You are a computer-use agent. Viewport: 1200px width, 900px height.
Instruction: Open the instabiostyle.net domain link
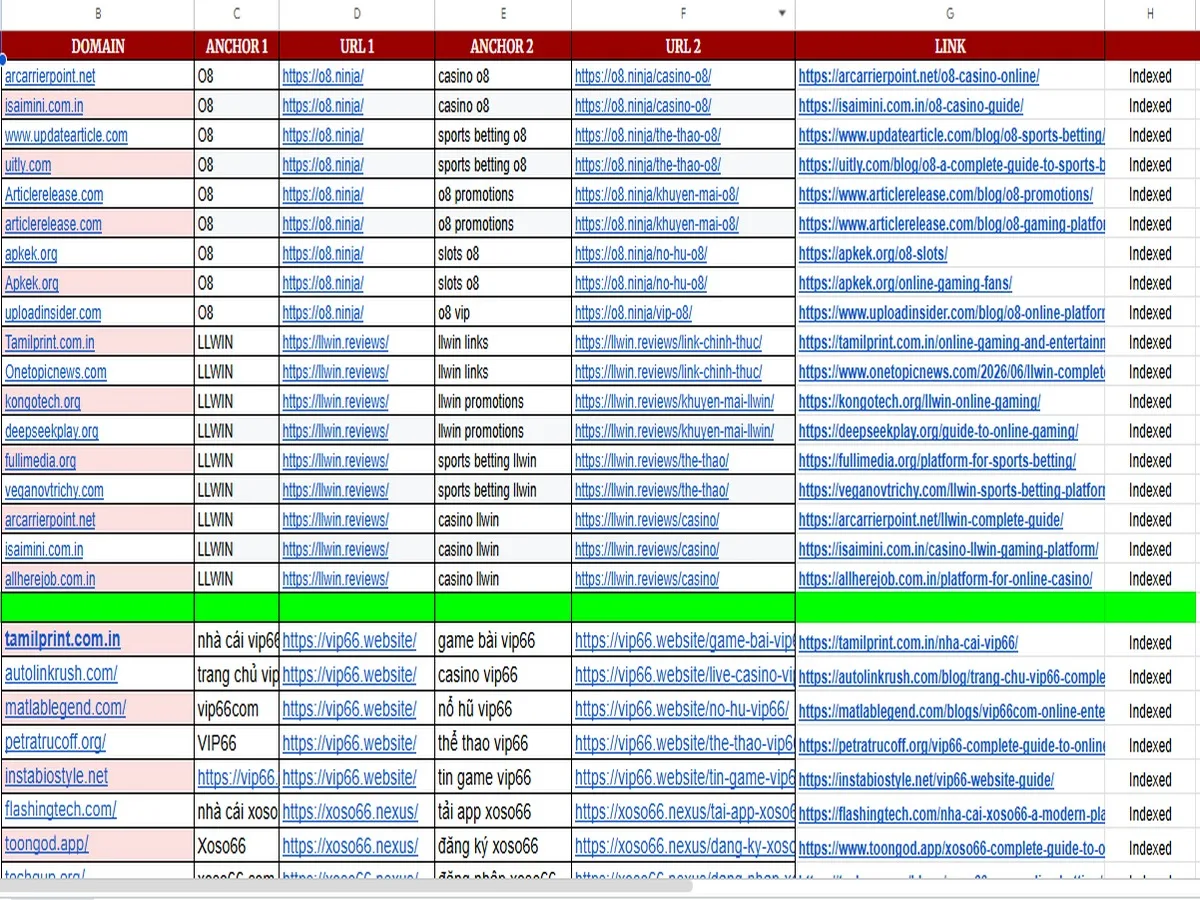(x=56, y=776)
